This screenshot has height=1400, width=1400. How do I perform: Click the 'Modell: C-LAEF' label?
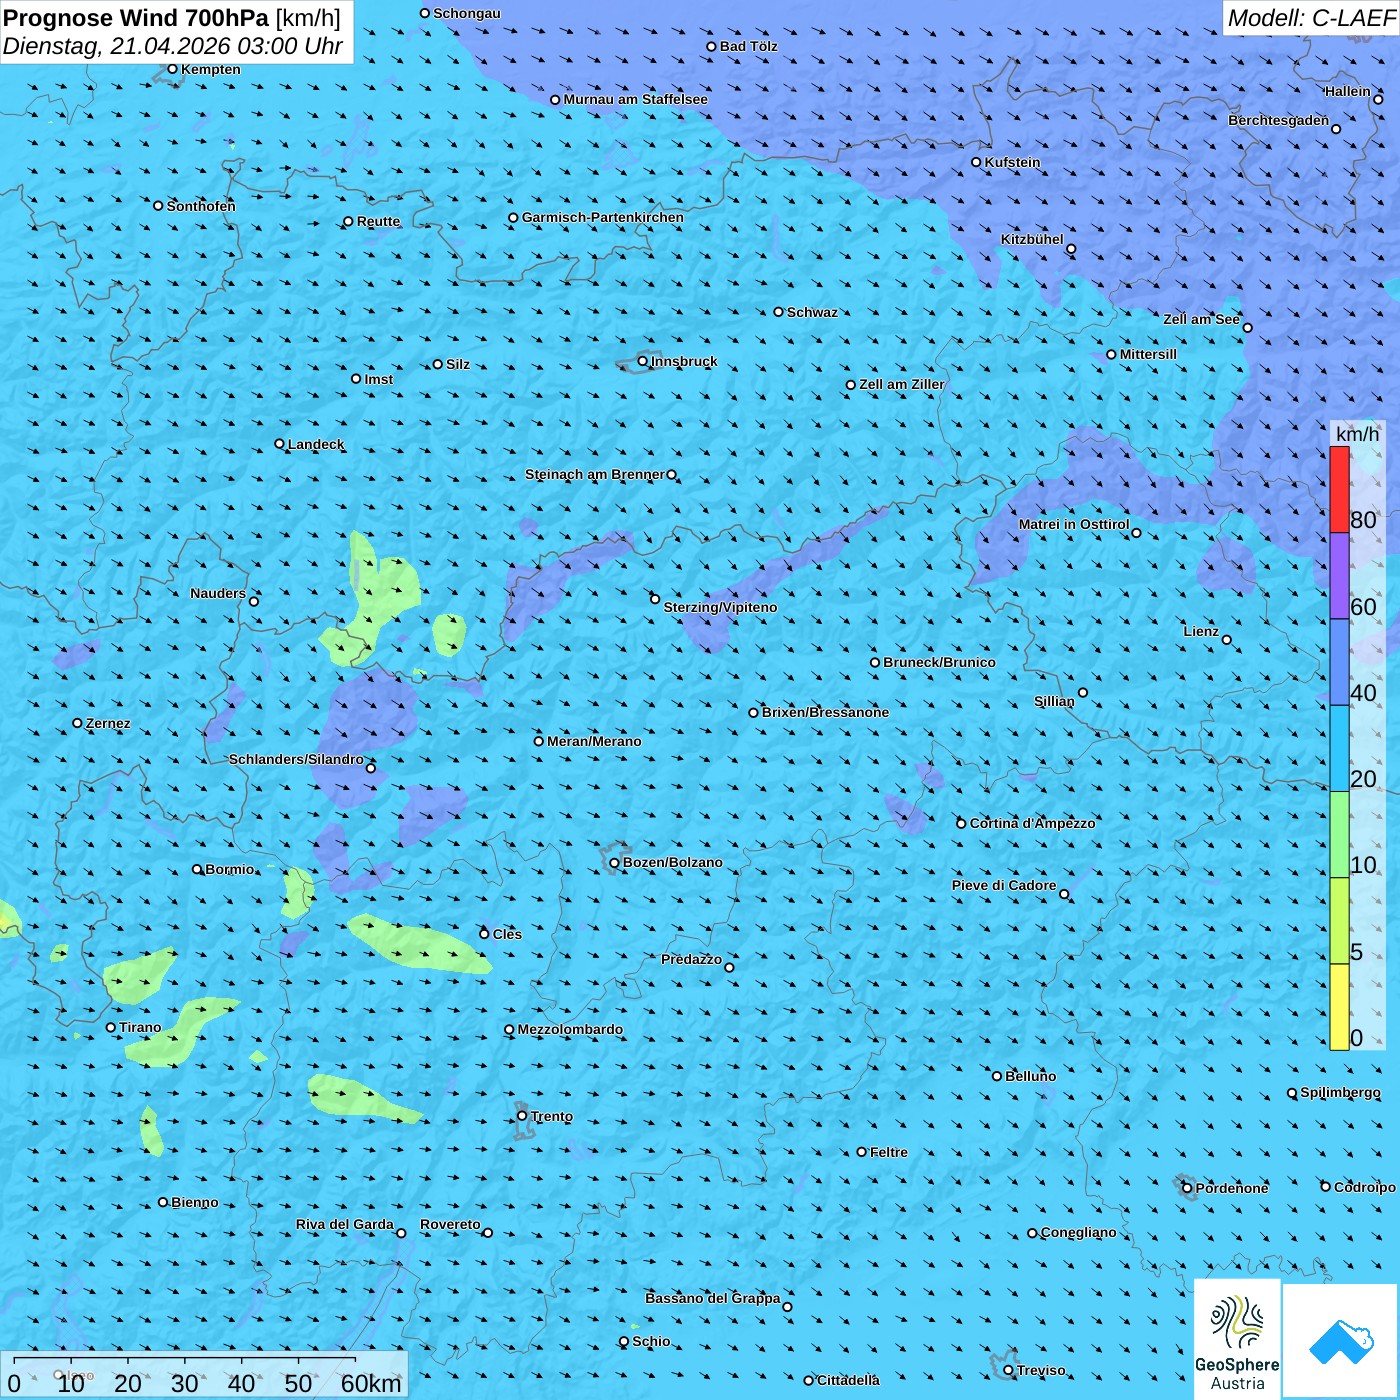pyautogui.click(x=1311, y=17)
